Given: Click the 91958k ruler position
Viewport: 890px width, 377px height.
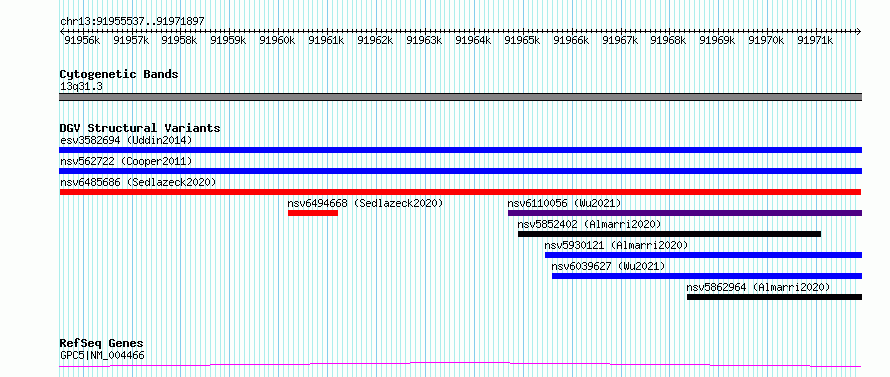Looking at the screenshot, I should click(x=179, y=40).
